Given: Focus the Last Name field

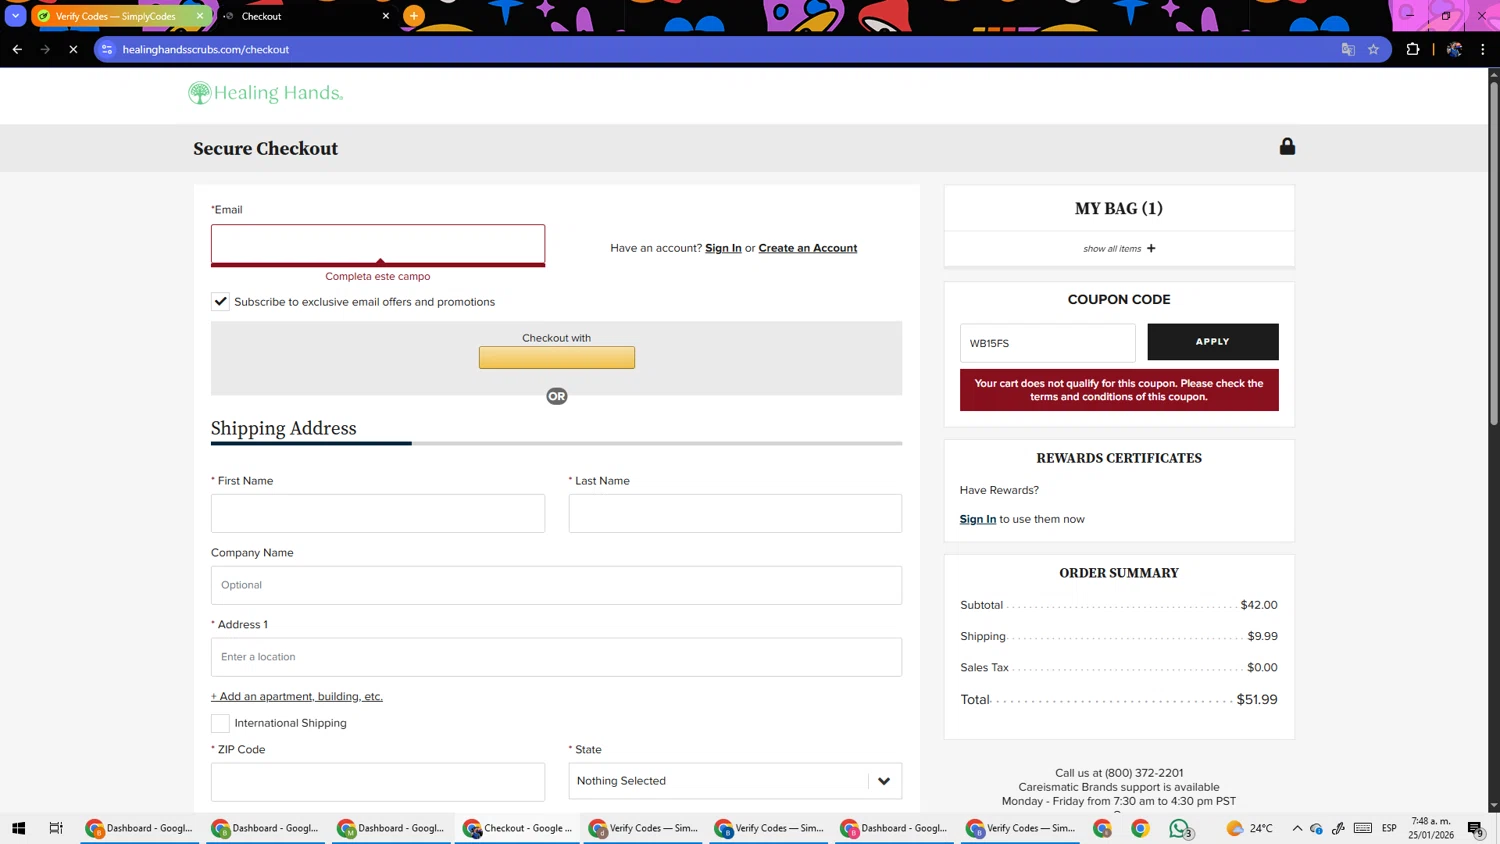Looking at the screenshot, I should (x=735, y=513).
